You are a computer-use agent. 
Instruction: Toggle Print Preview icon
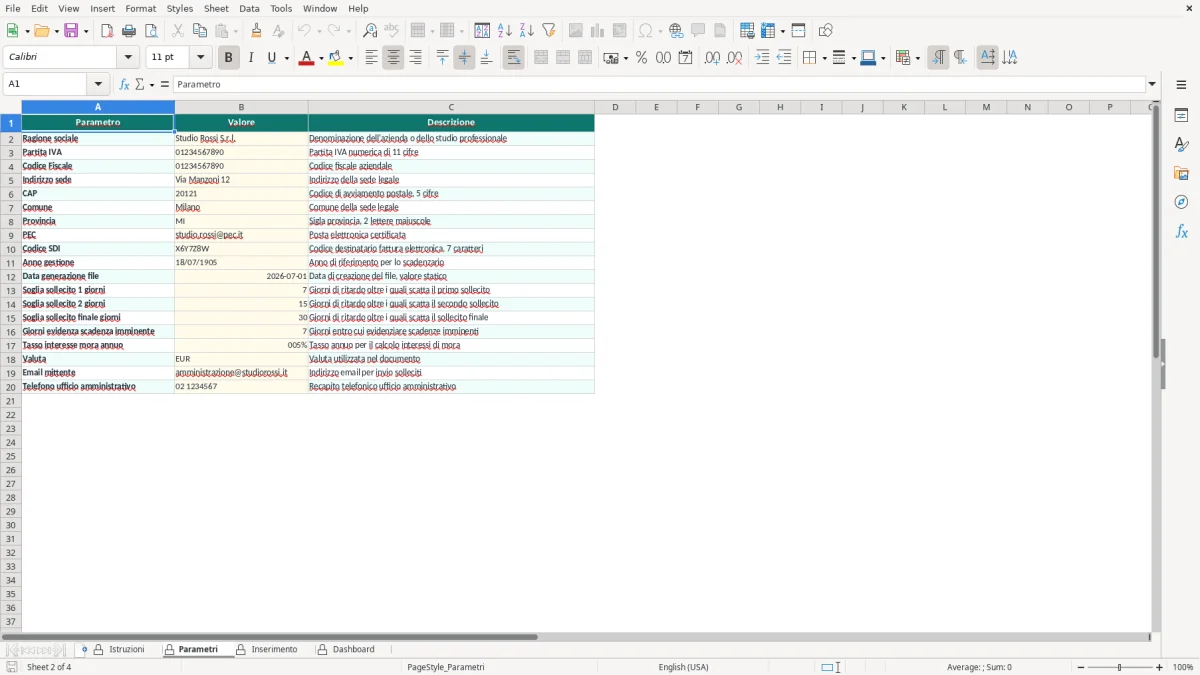tap(151, 31)
